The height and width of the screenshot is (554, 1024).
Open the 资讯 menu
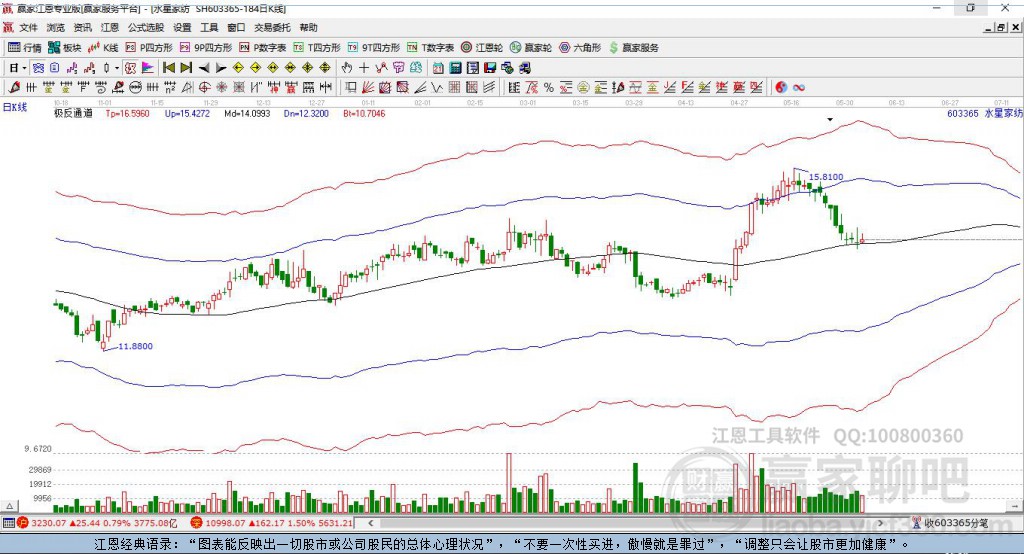pyautogui.click(x=82, y=27)
